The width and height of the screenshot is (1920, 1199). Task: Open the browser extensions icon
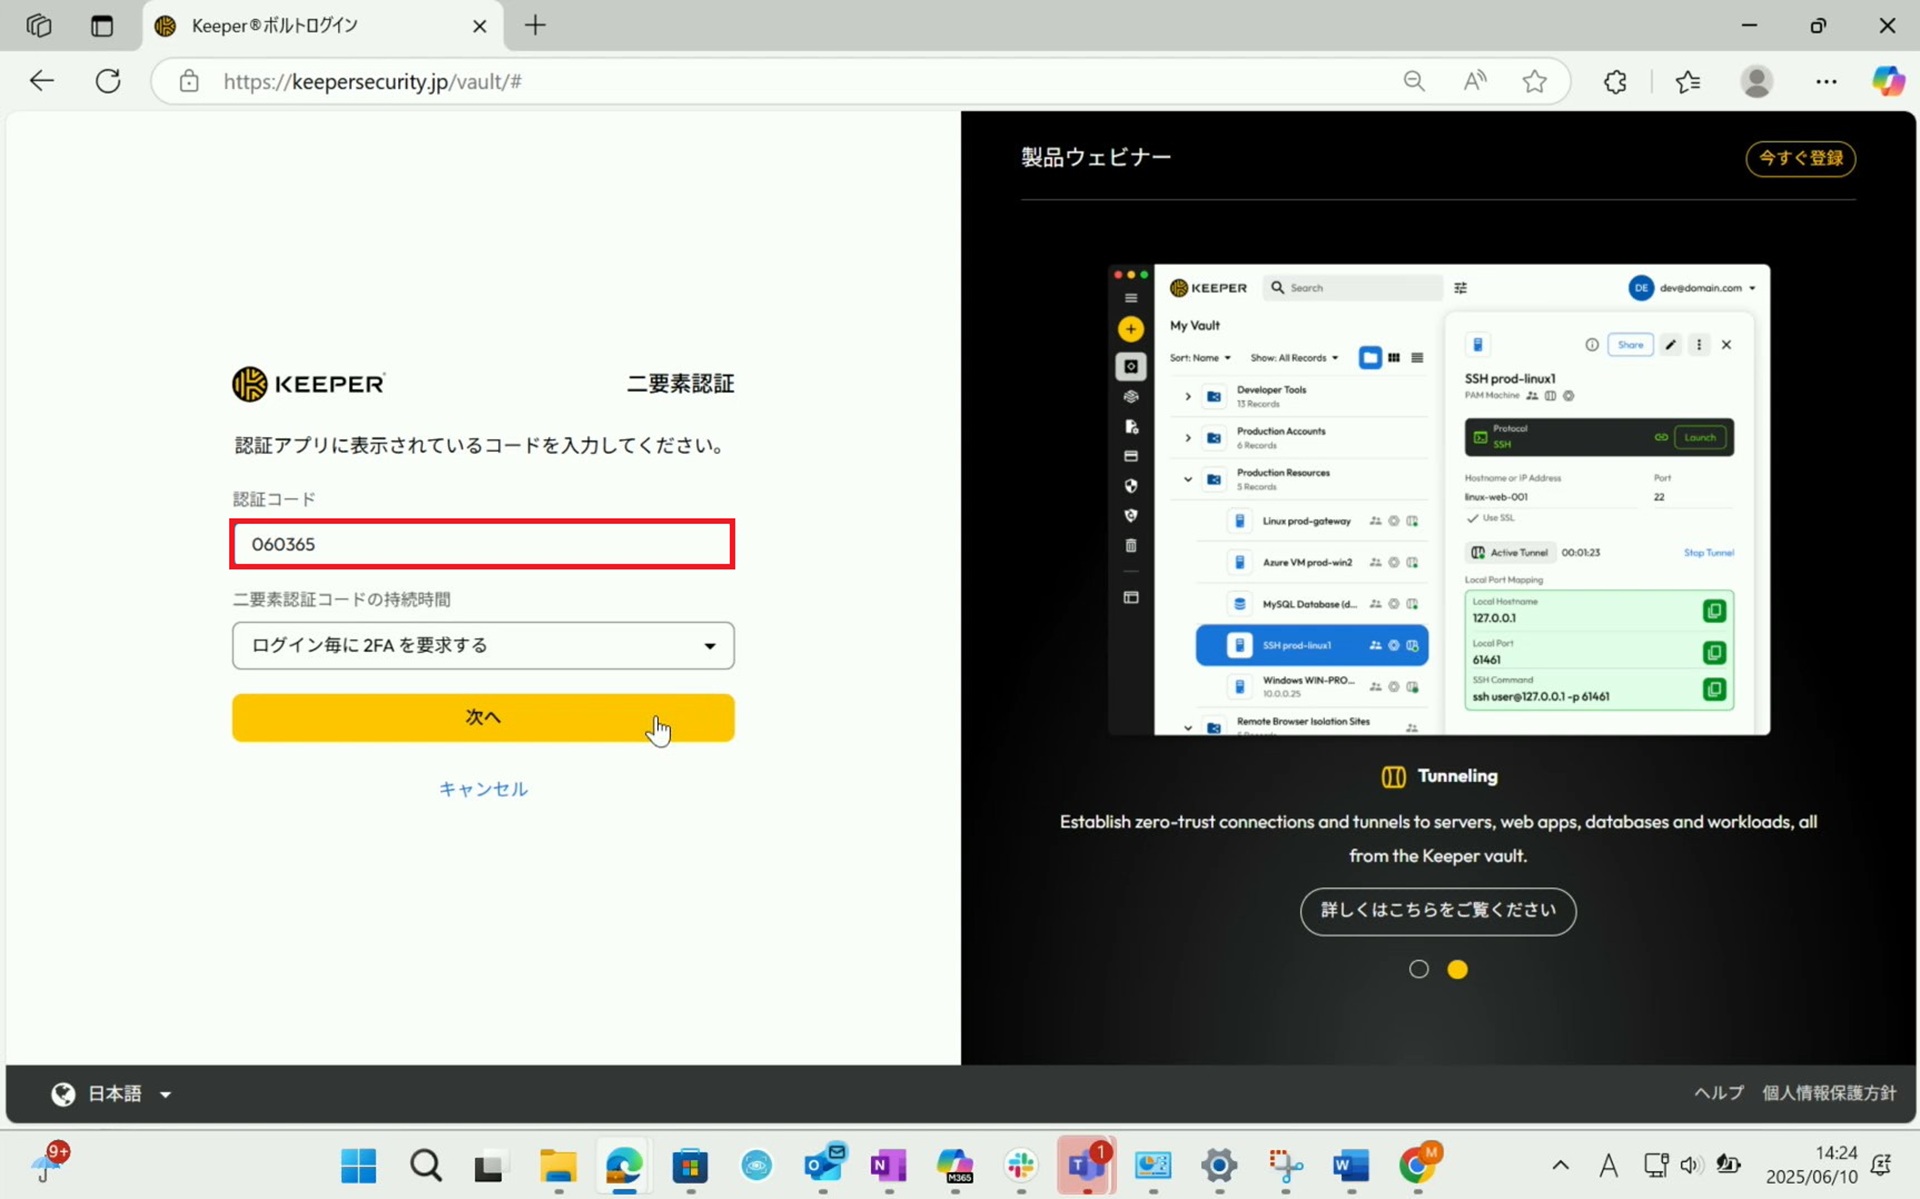[x=1615, y=81]
